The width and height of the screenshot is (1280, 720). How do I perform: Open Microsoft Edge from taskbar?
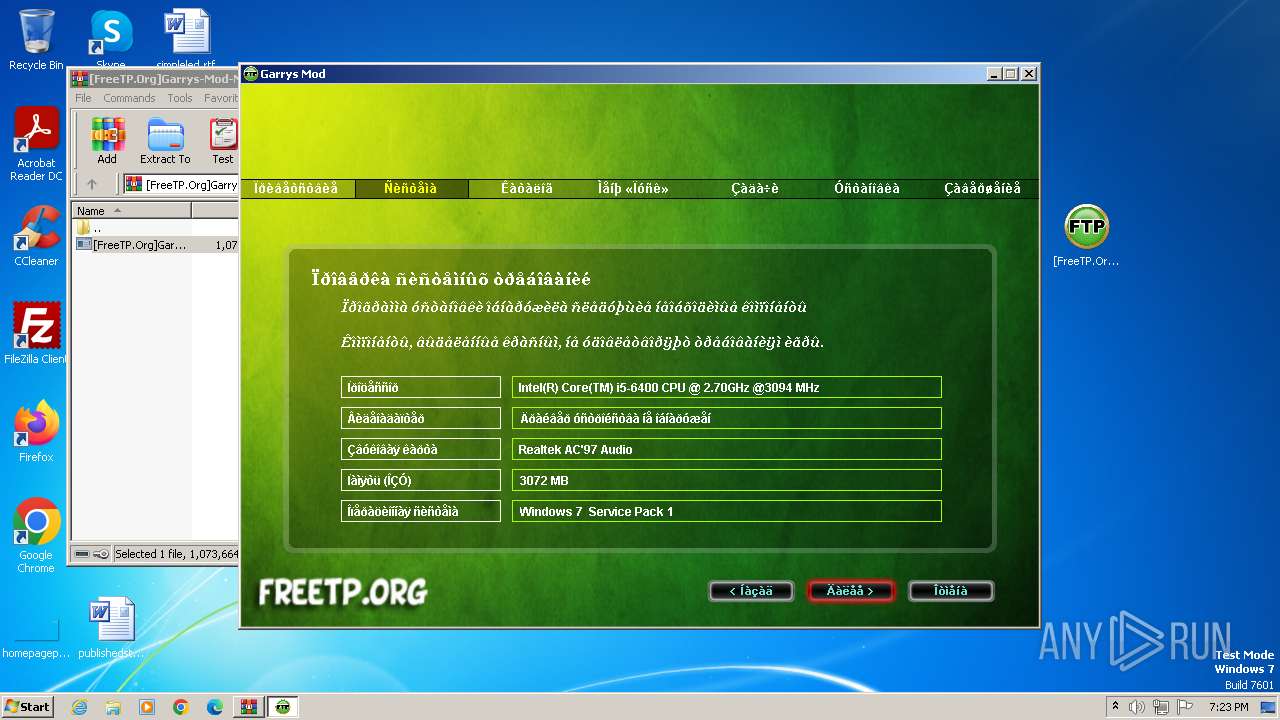coord(215,707)
